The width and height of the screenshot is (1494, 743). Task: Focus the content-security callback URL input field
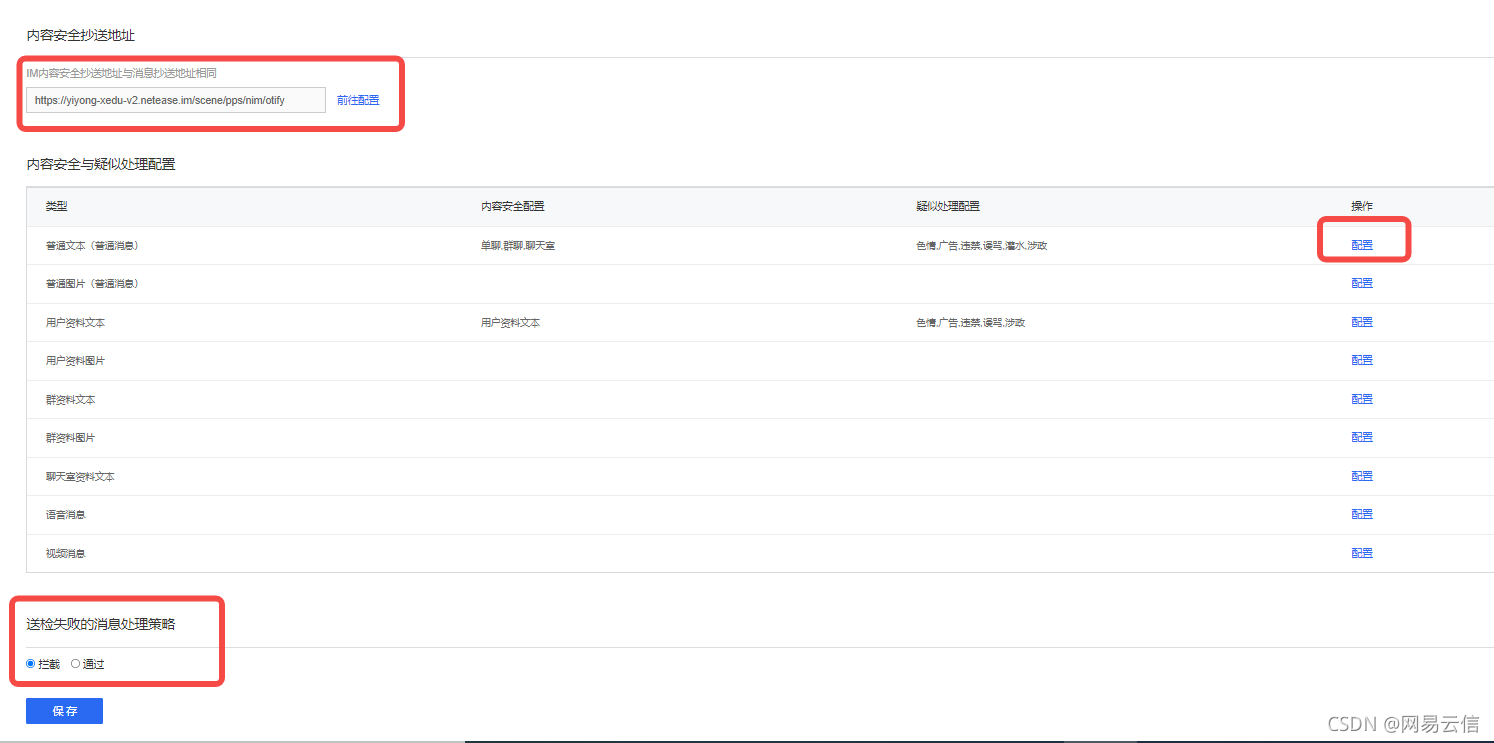(176, 100)
